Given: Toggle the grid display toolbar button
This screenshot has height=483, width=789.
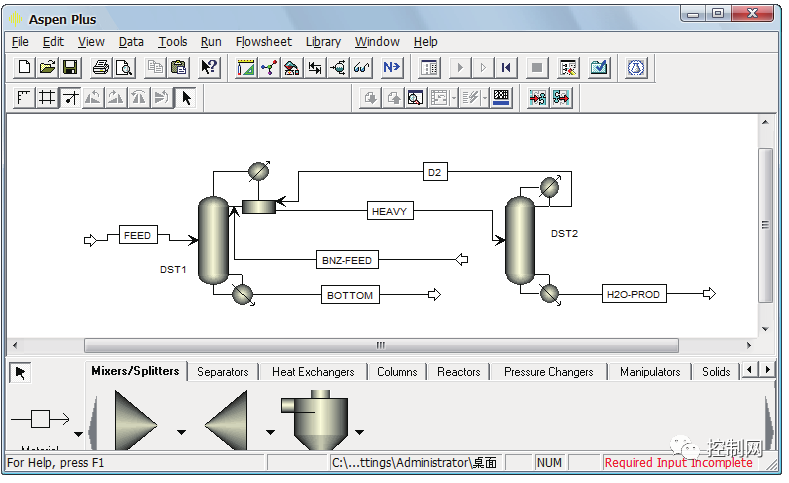Looking at the screenshot, I should (47, 97).
